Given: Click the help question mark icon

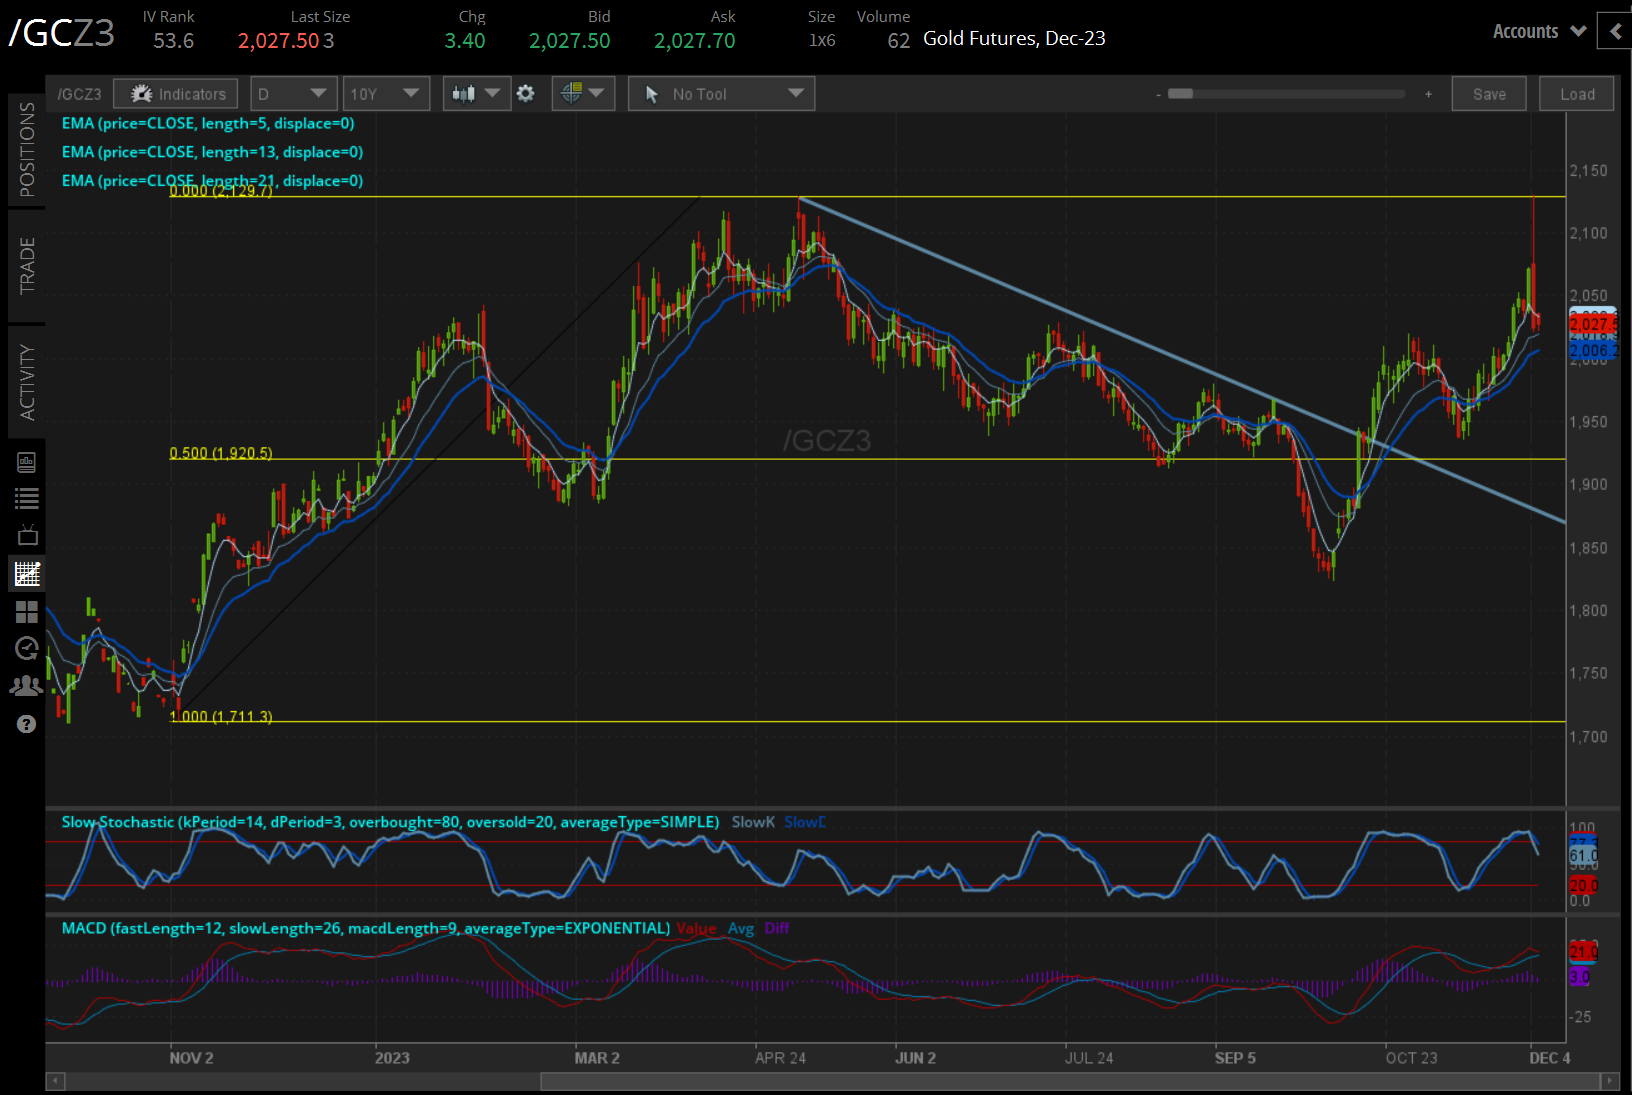Looking at the screenshot, I should (27, 724).
